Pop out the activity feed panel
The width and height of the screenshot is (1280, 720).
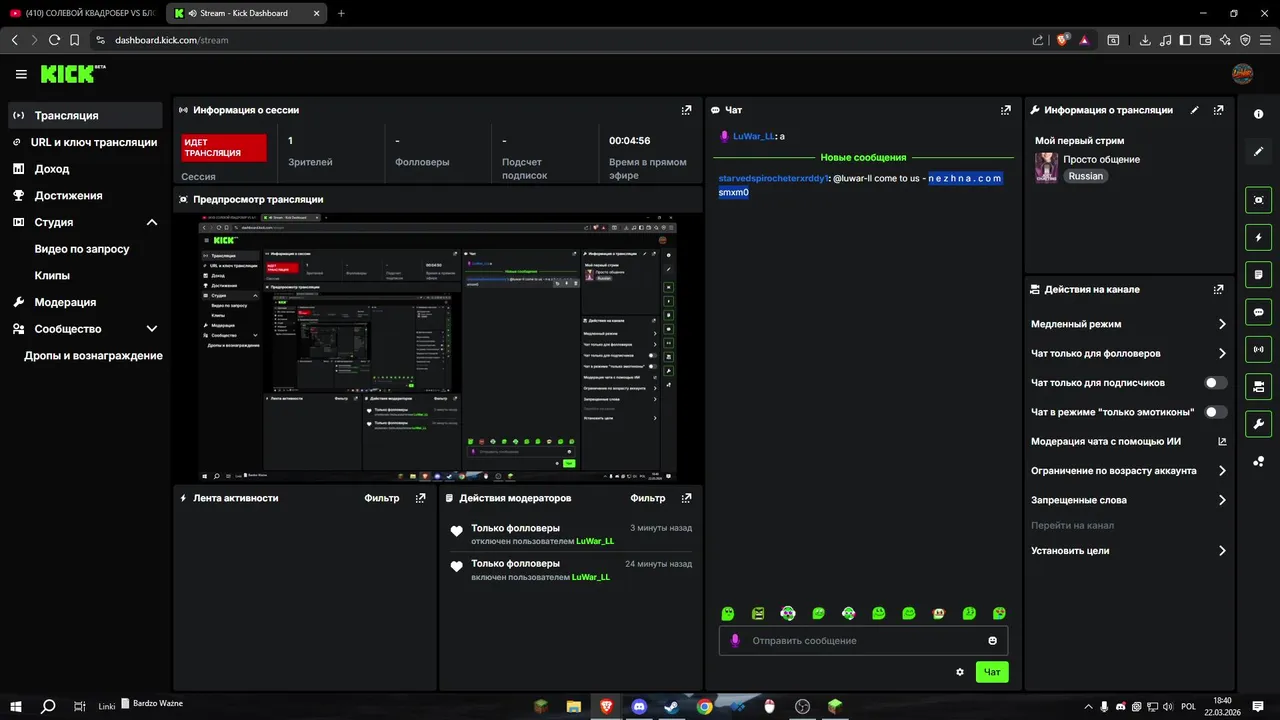tap(420, 498)
